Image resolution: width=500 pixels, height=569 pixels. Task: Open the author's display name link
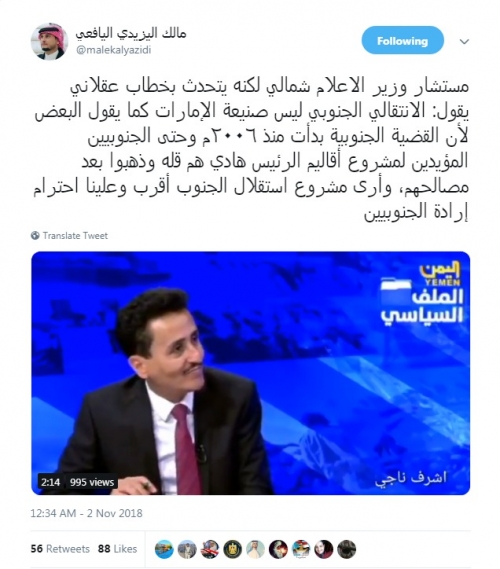[130, 33]
